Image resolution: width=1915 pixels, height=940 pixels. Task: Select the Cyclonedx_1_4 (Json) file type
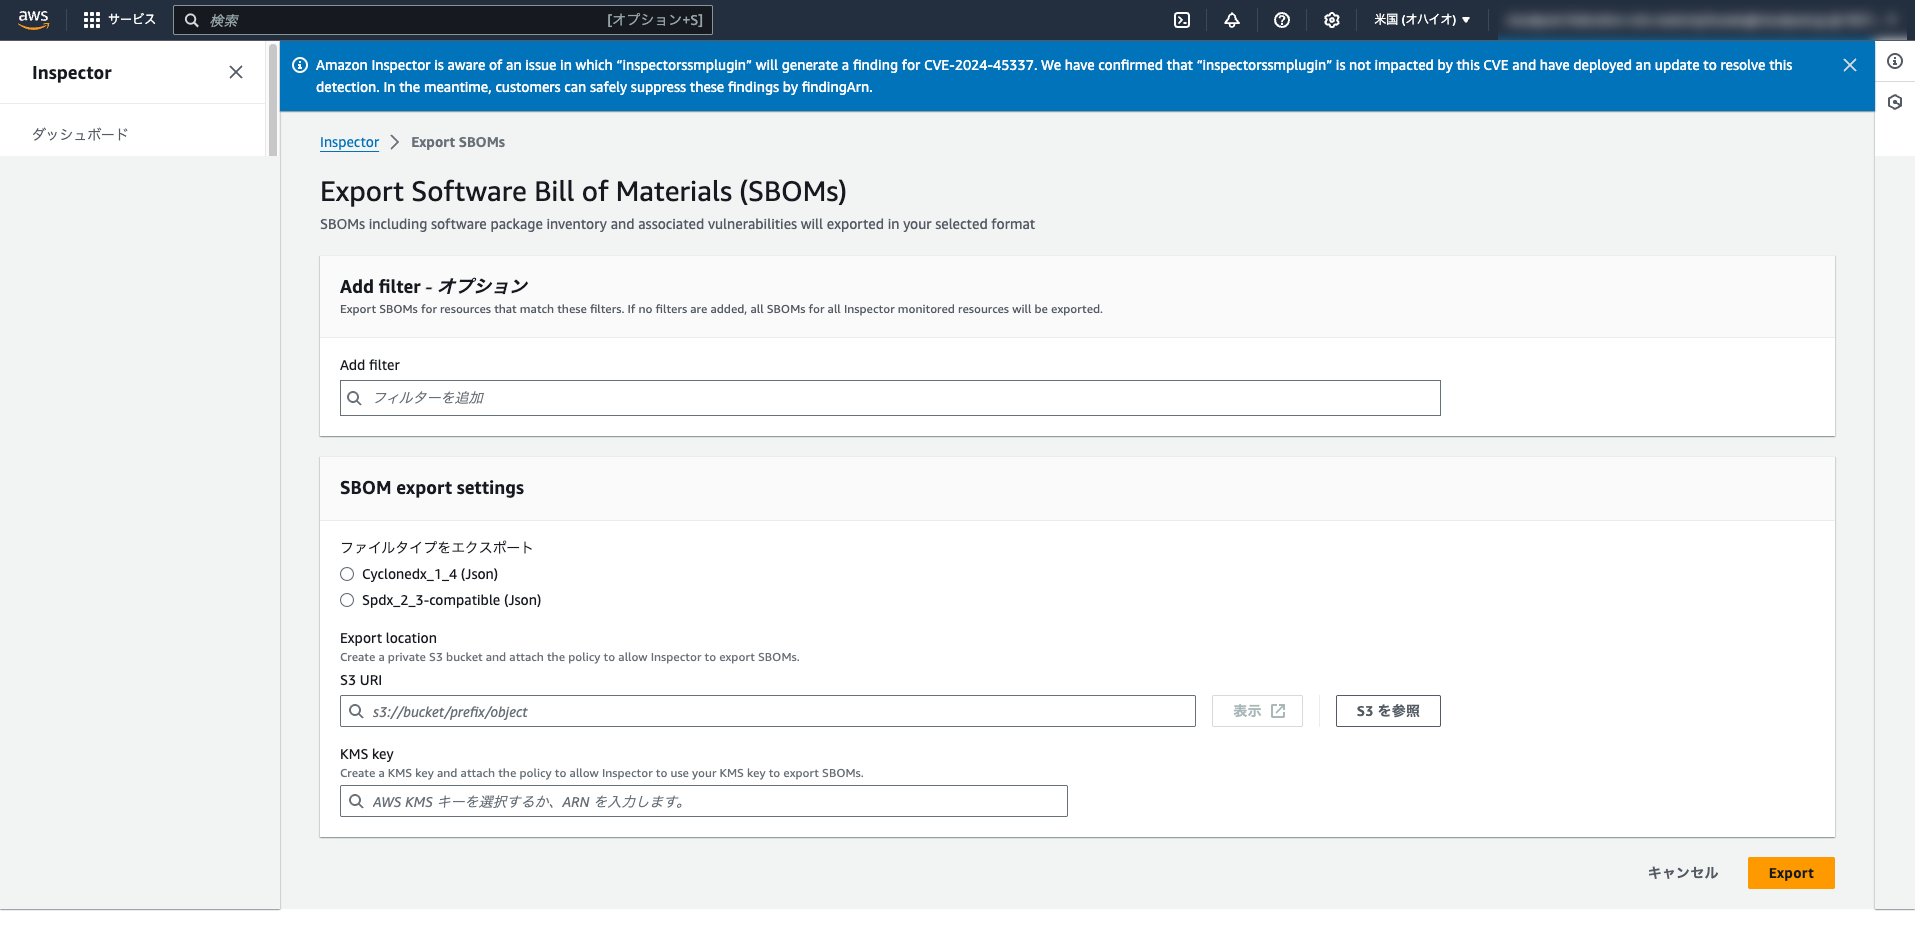347,574
